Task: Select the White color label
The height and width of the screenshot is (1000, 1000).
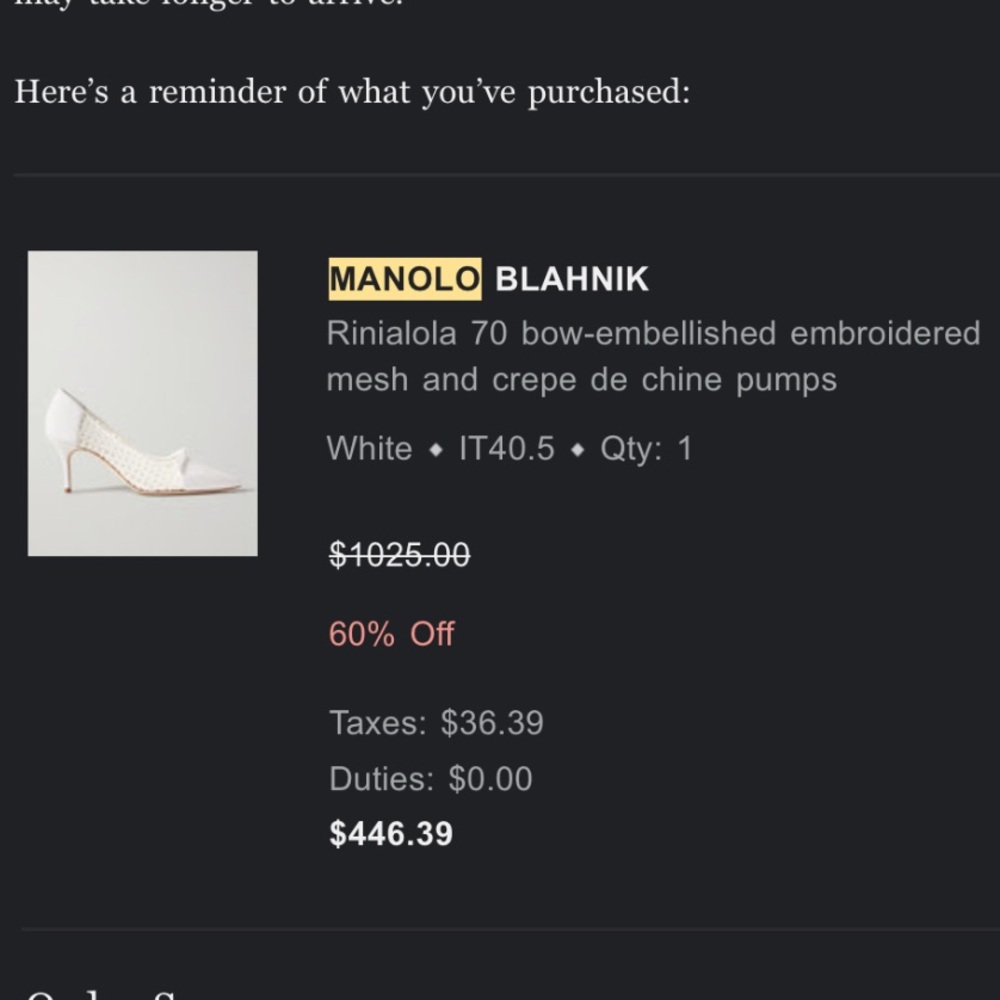Action: pyautogui.click(x=369, y=448)
